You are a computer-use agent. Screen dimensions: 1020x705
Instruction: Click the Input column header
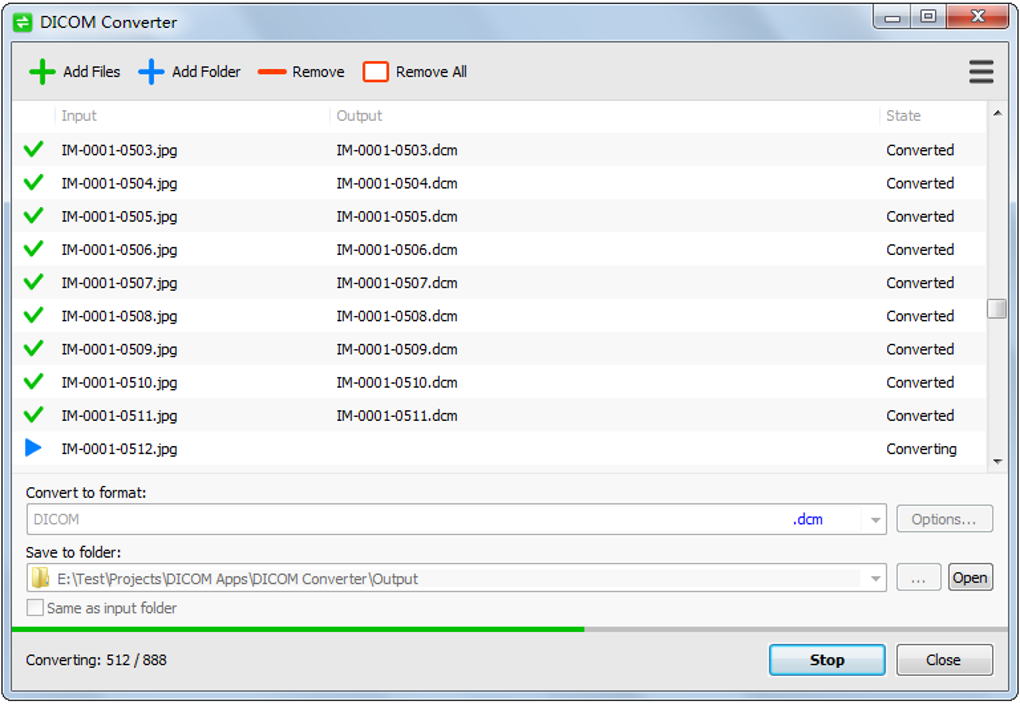point(79,116)
